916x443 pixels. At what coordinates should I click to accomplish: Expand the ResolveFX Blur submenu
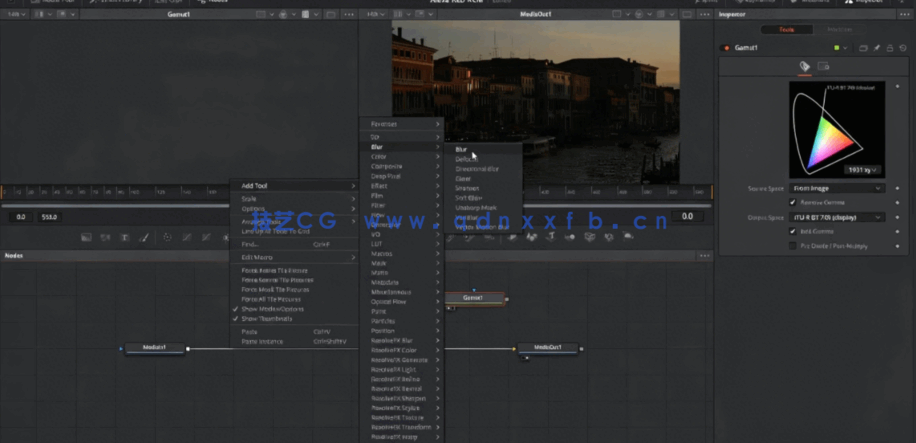click(402, 341)
